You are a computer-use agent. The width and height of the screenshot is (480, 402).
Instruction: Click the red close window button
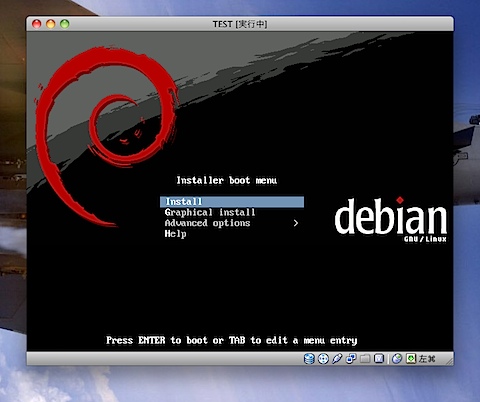tap(37, 24)
